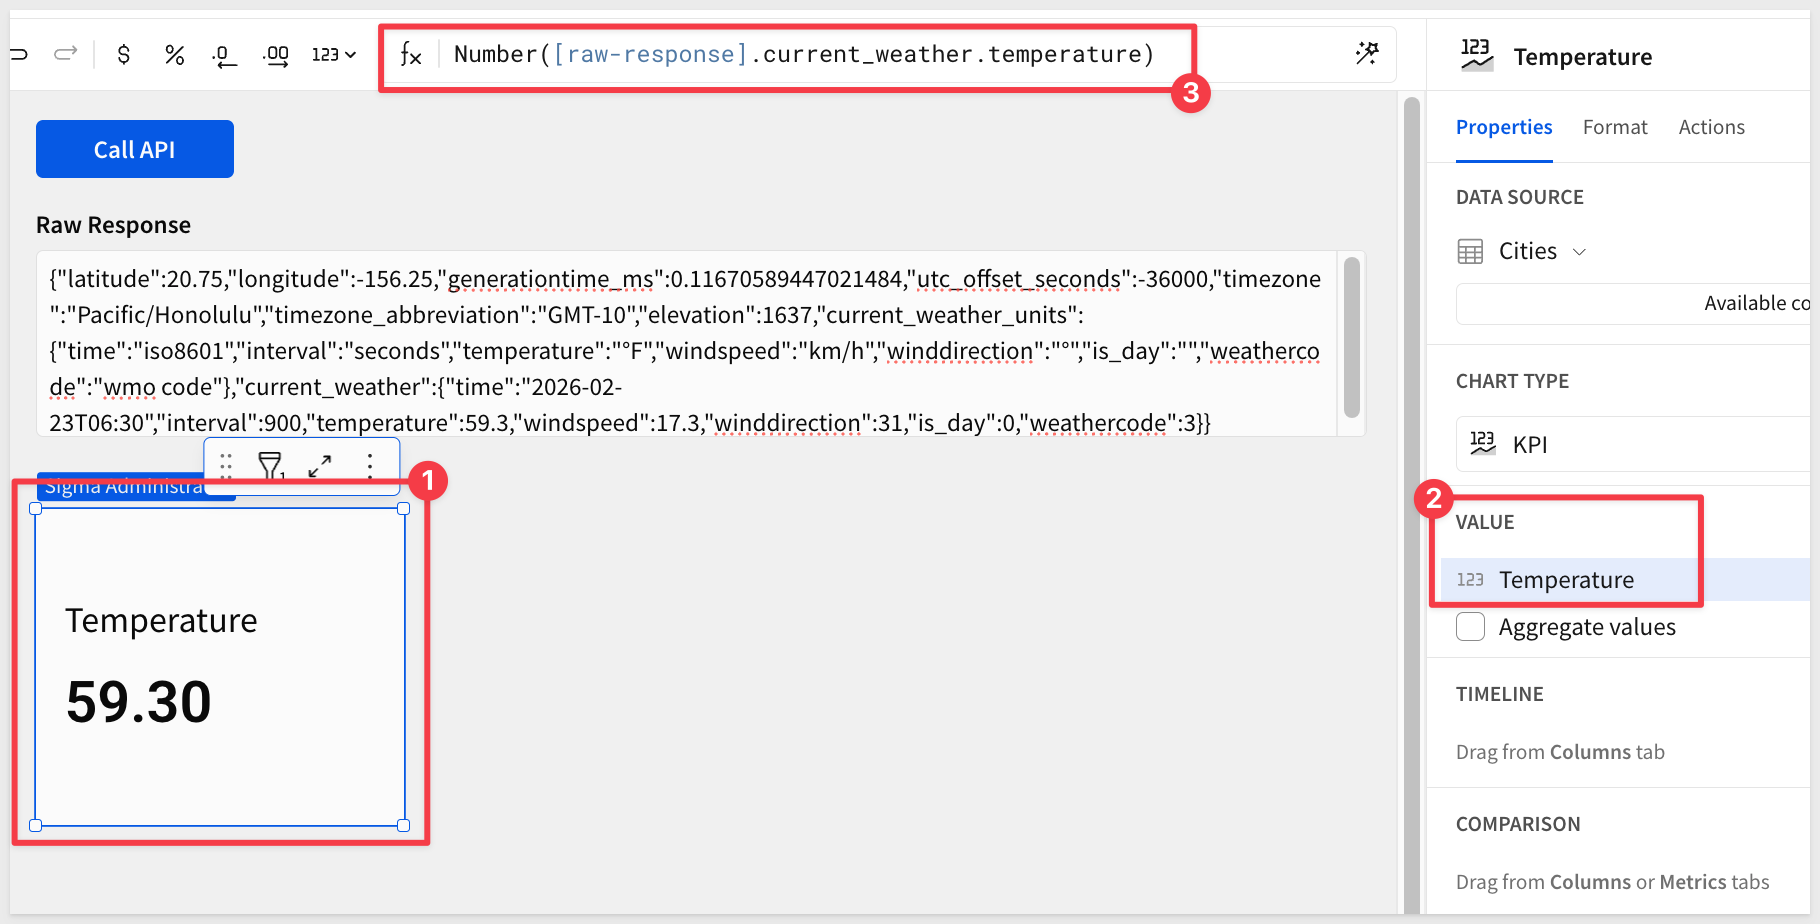Increase decimal places icon
Viewport: 1820px width, 924px height.
(276, 55)
